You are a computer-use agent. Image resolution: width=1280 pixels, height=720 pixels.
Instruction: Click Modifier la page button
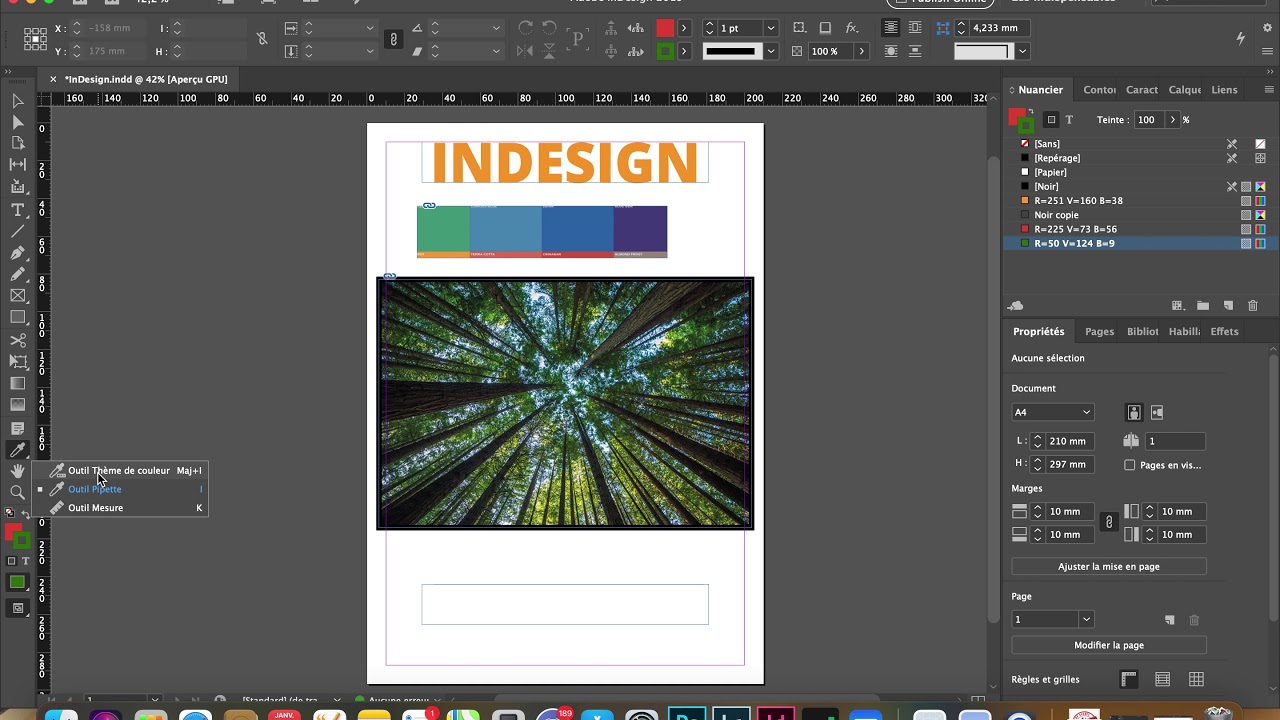tap(1109, 646)
